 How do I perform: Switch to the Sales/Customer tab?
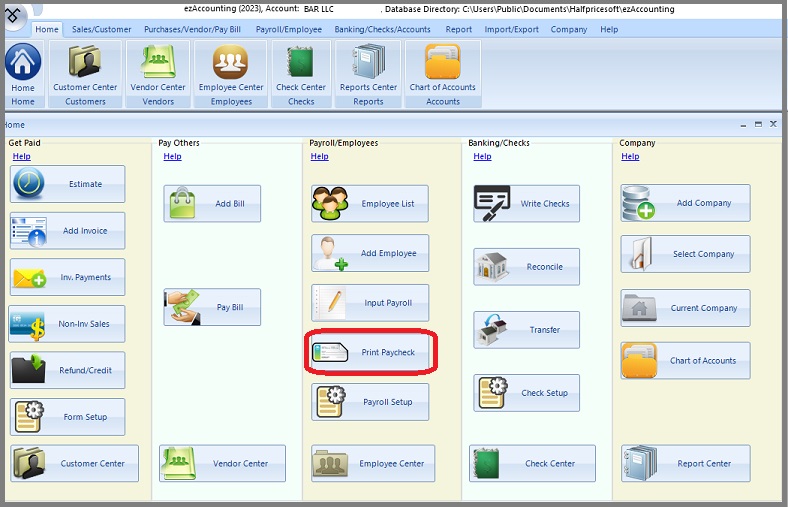(x=101, y=30)
